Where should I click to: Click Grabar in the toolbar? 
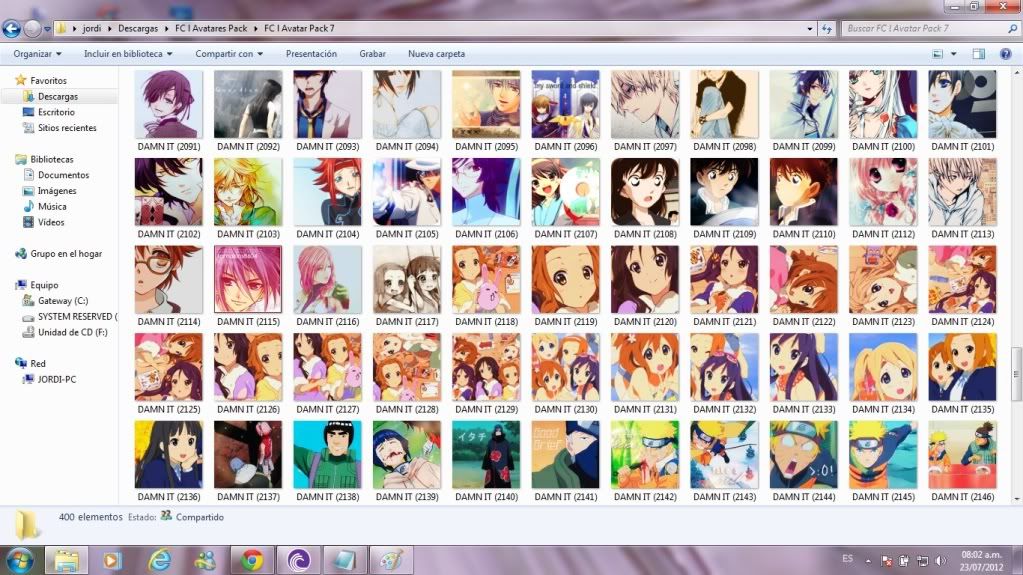[373, 54]
